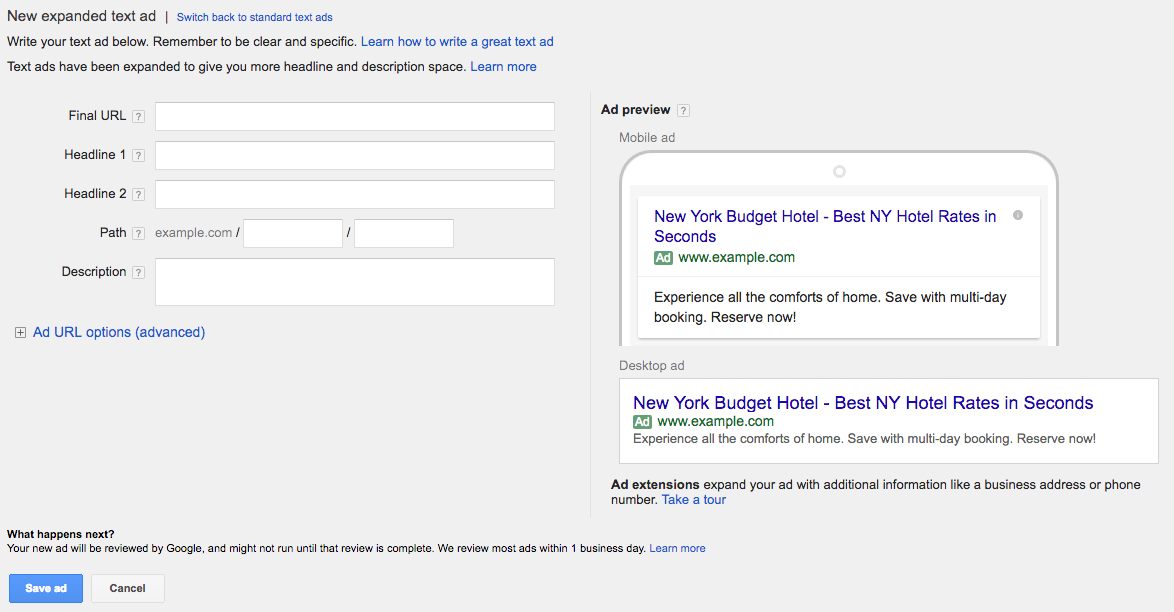
Task: Click the Cancel button
Action: pos(127,588)
